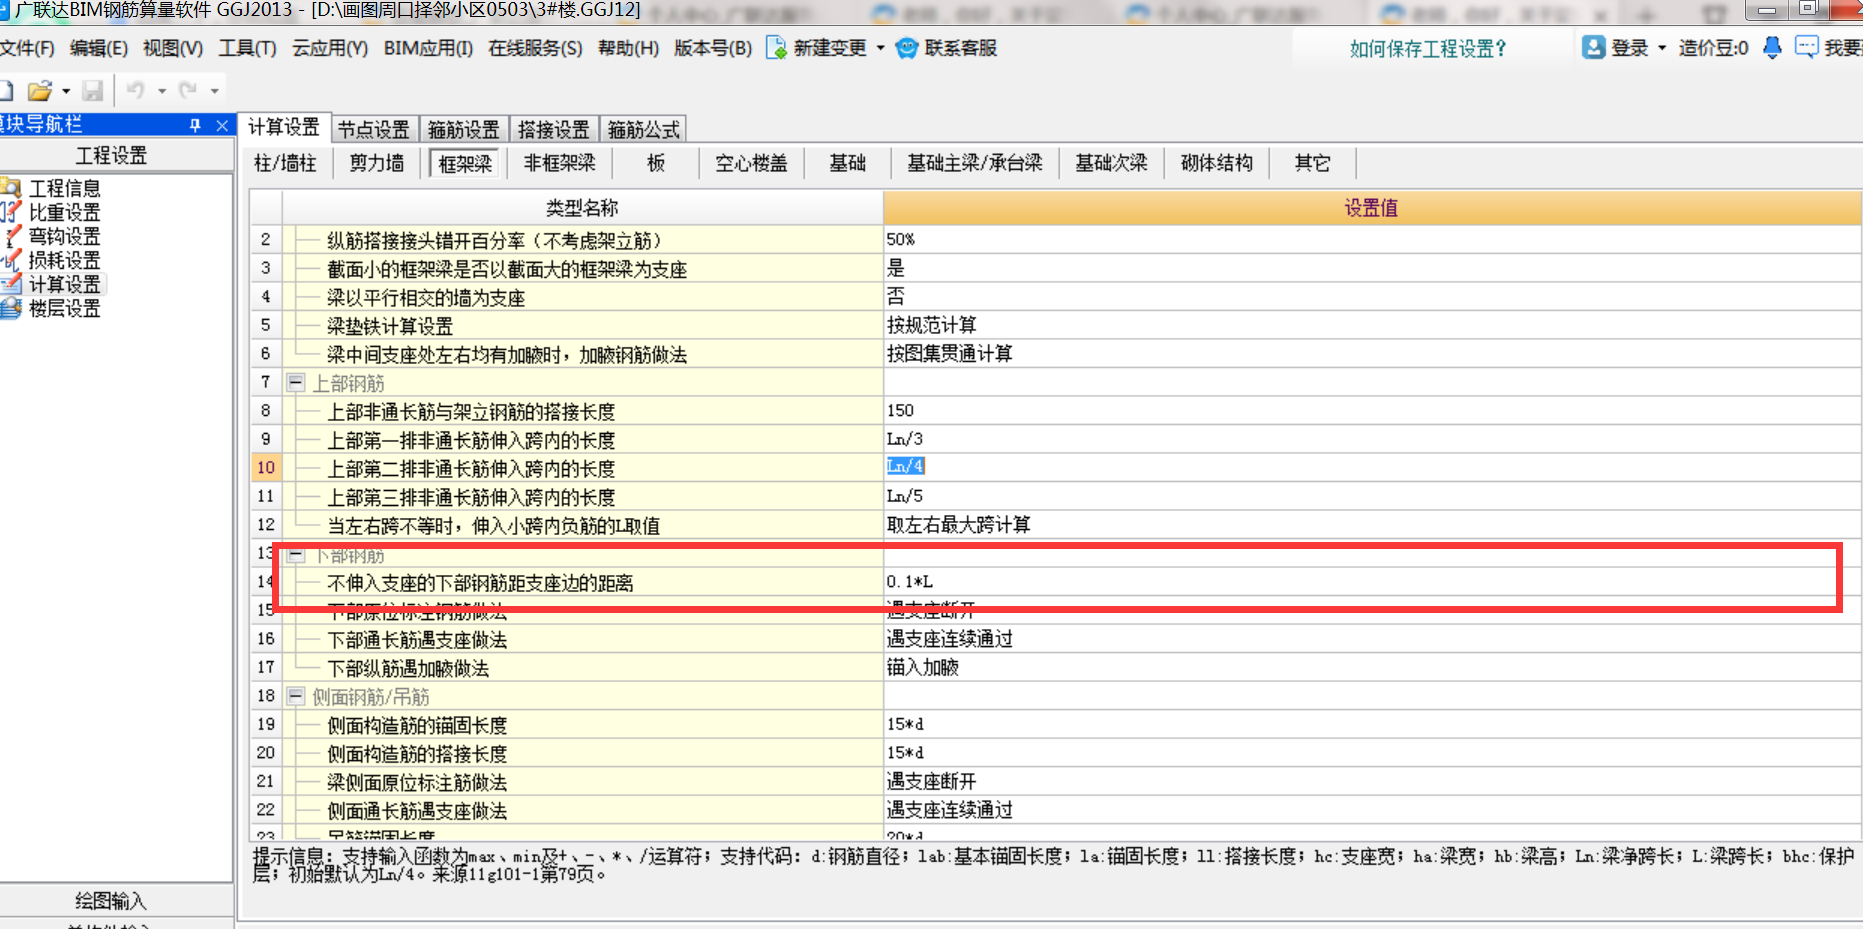Image resolution: width=1863 pixels, height=929 pixels.
Task: Select the 基础 component tab
Action: 847,163
